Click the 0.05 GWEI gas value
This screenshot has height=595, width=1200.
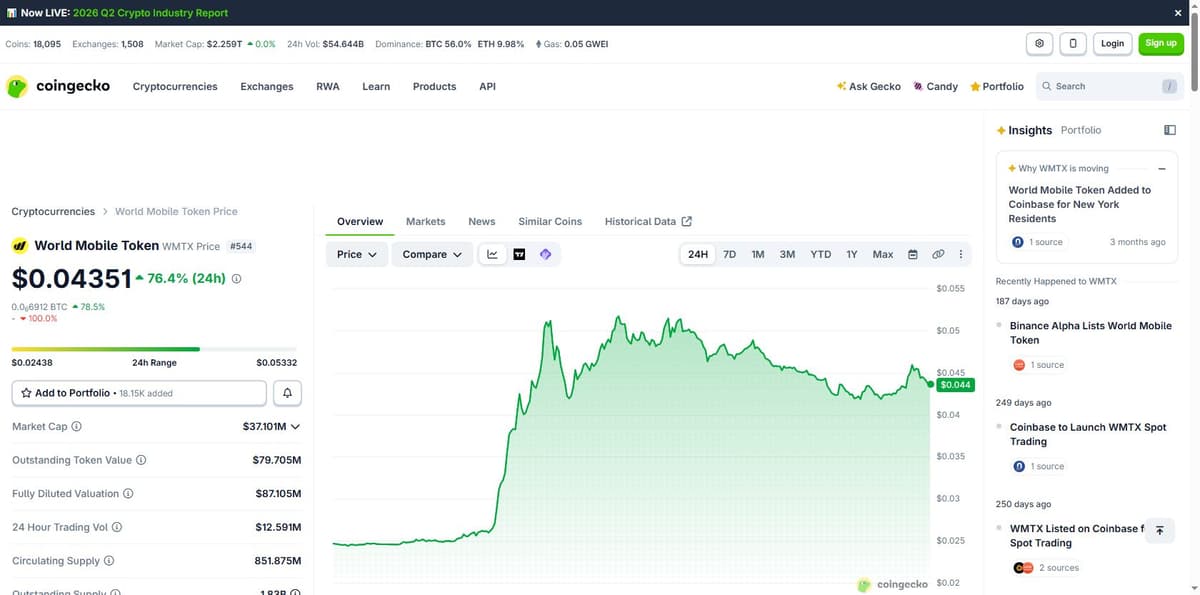point(586,44)
